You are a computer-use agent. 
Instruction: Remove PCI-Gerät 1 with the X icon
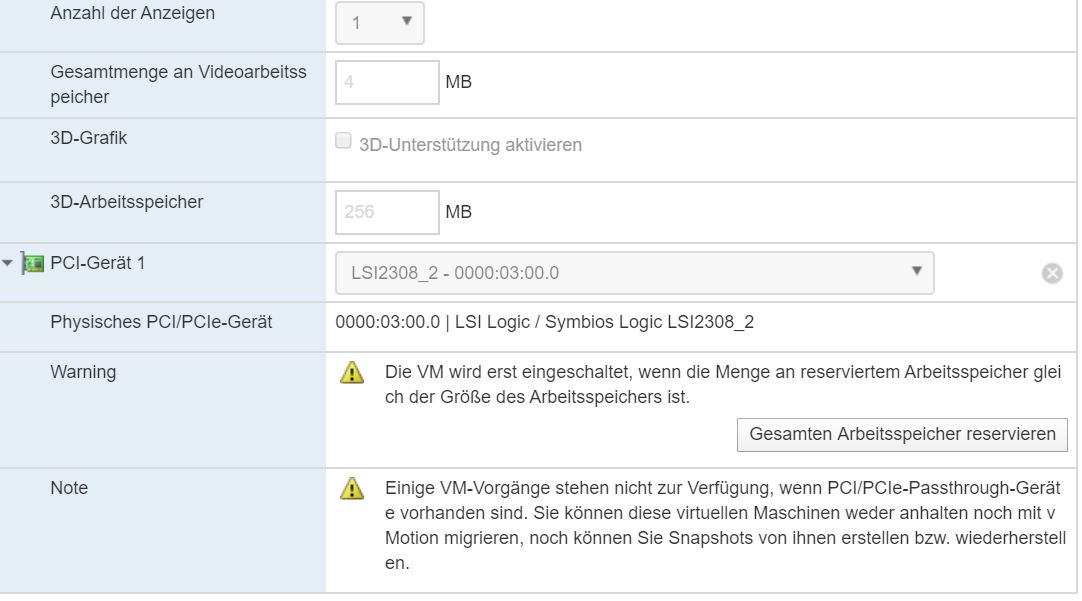(1052, 273)
